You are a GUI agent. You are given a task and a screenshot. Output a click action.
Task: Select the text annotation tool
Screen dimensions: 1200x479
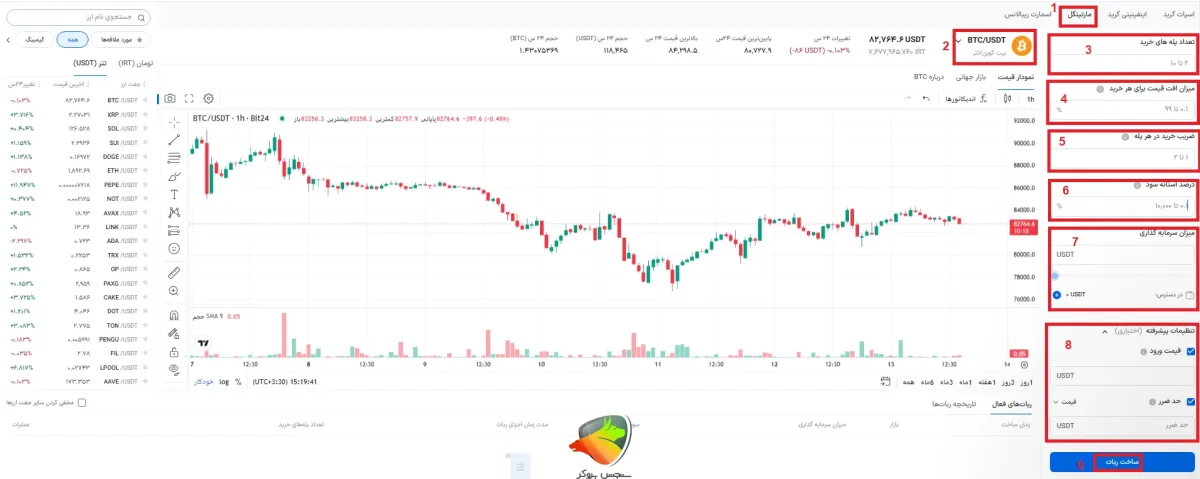174,194
